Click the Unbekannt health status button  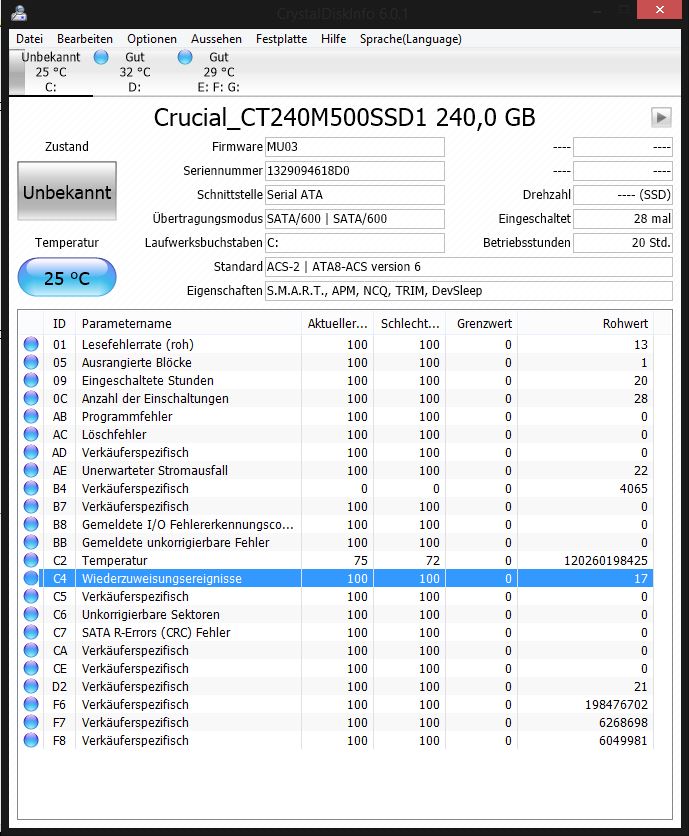[x=67, y=191]
